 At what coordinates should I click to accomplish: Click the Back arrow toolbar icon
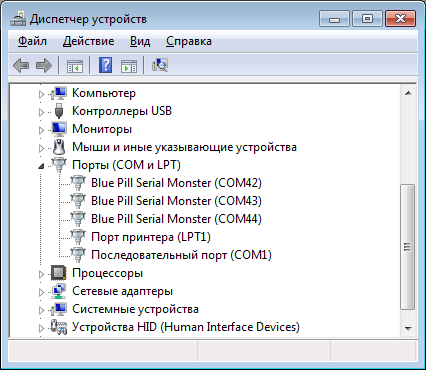(21, 65)
